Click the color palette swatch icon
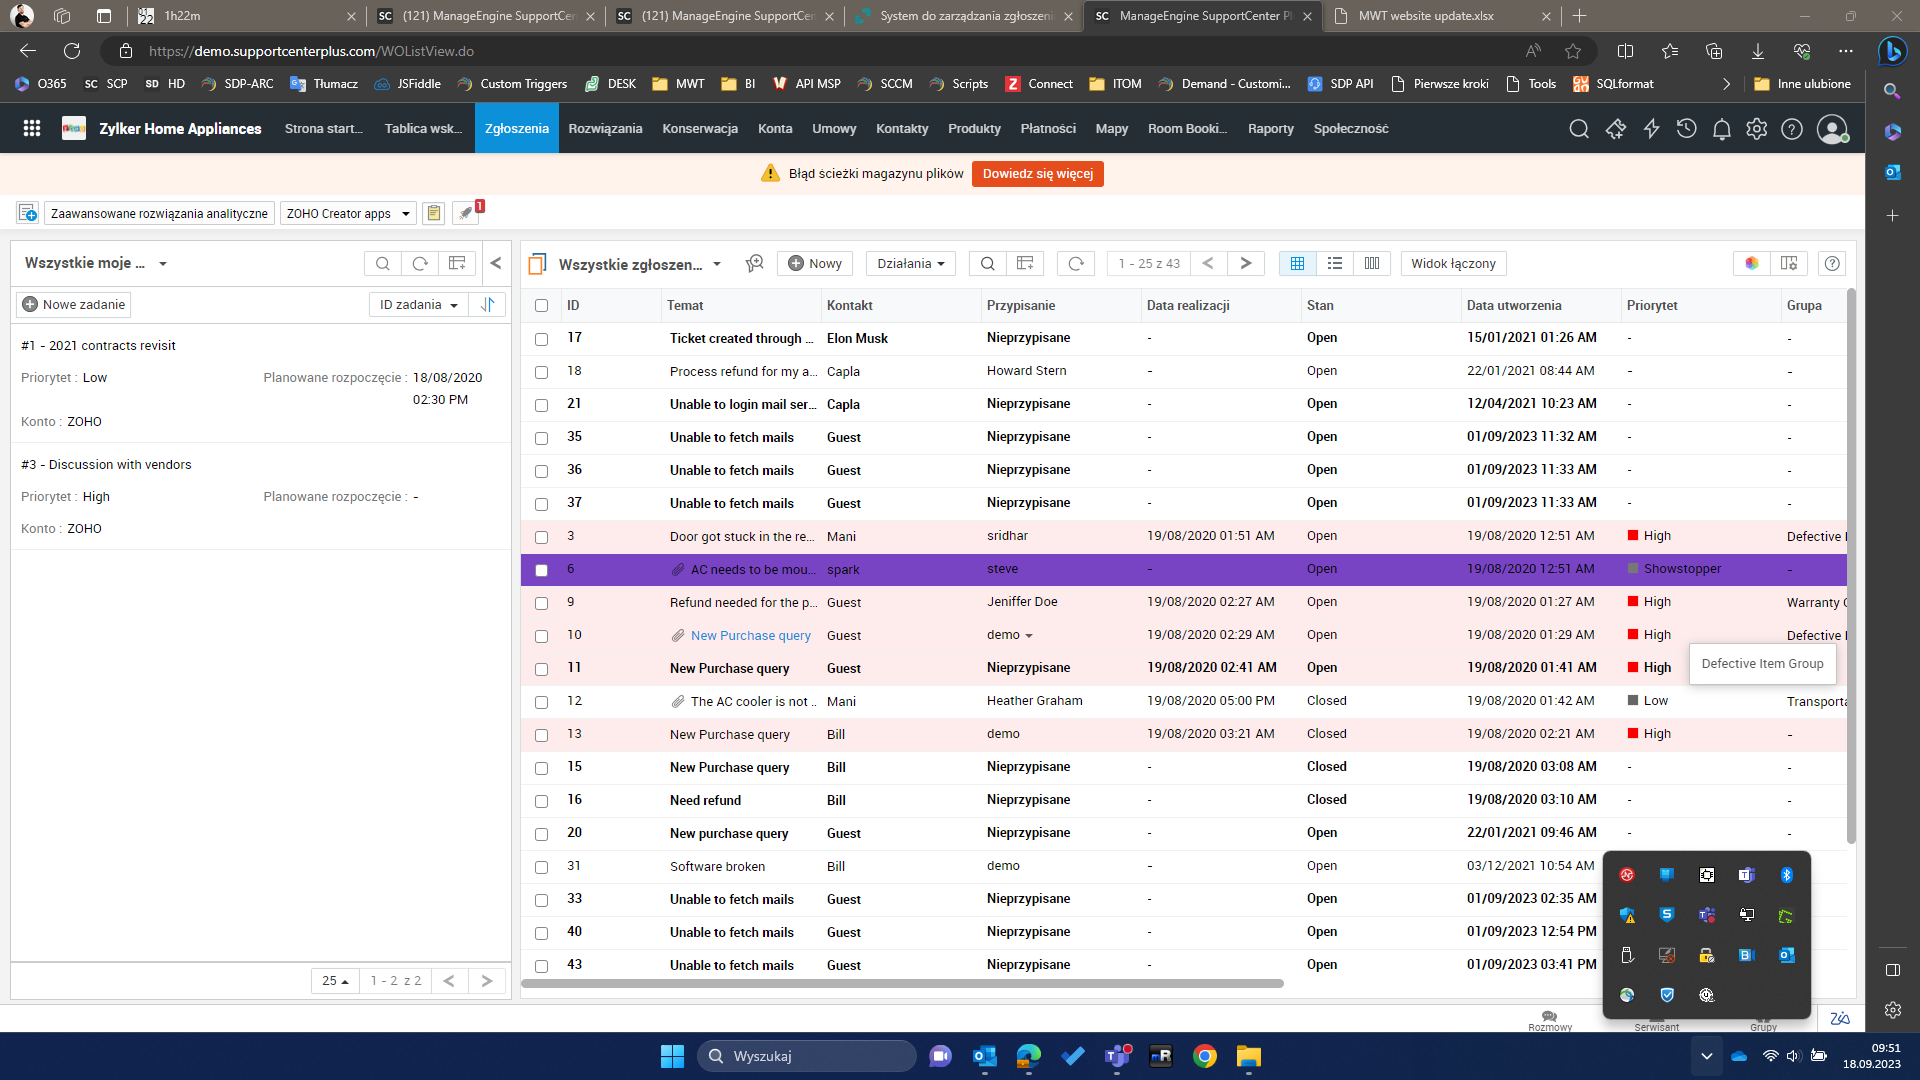Viewport: 1920px width, 1080px height. (x=1753, y=263)
